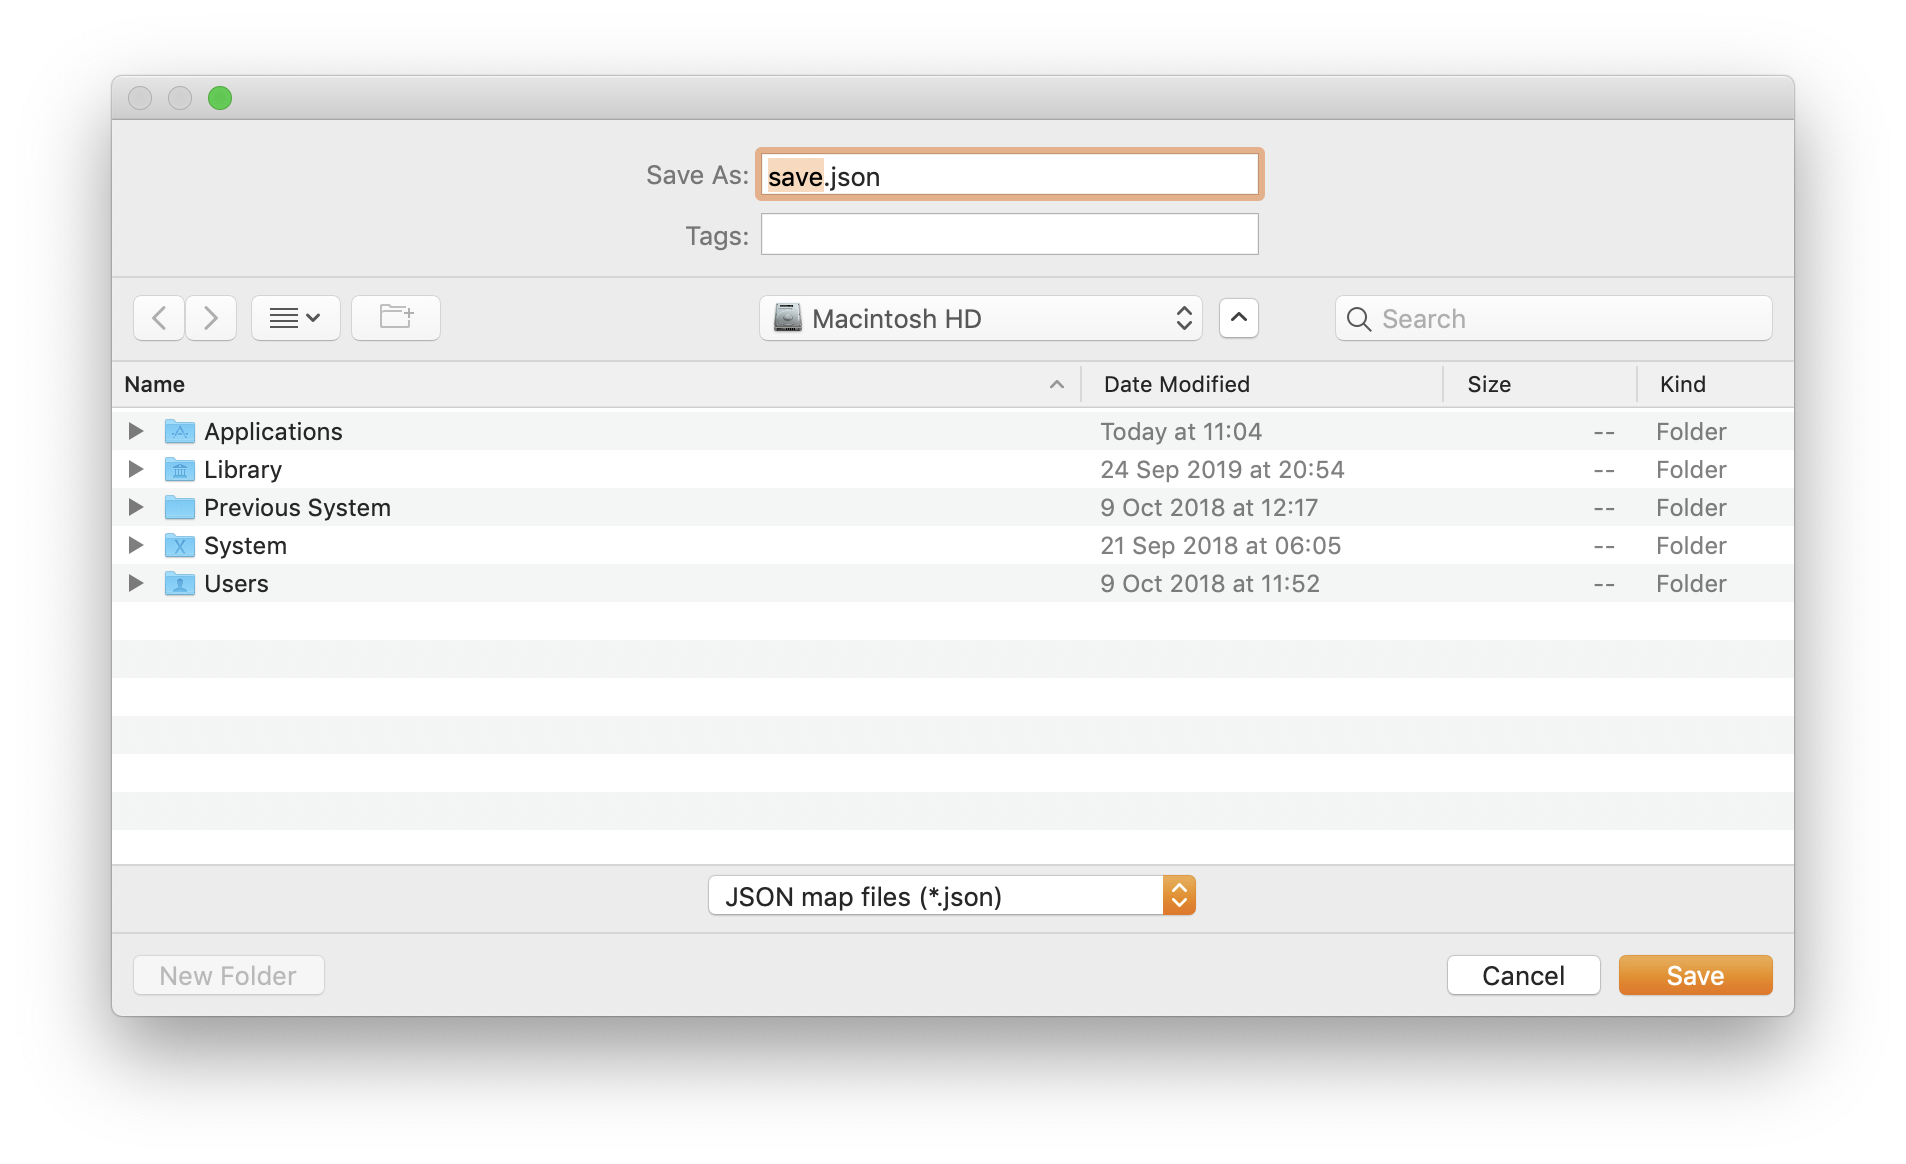Select the Users folder icon
Image resolution: width=1906 pixels, height=1164 pixels.
[180, 583]
